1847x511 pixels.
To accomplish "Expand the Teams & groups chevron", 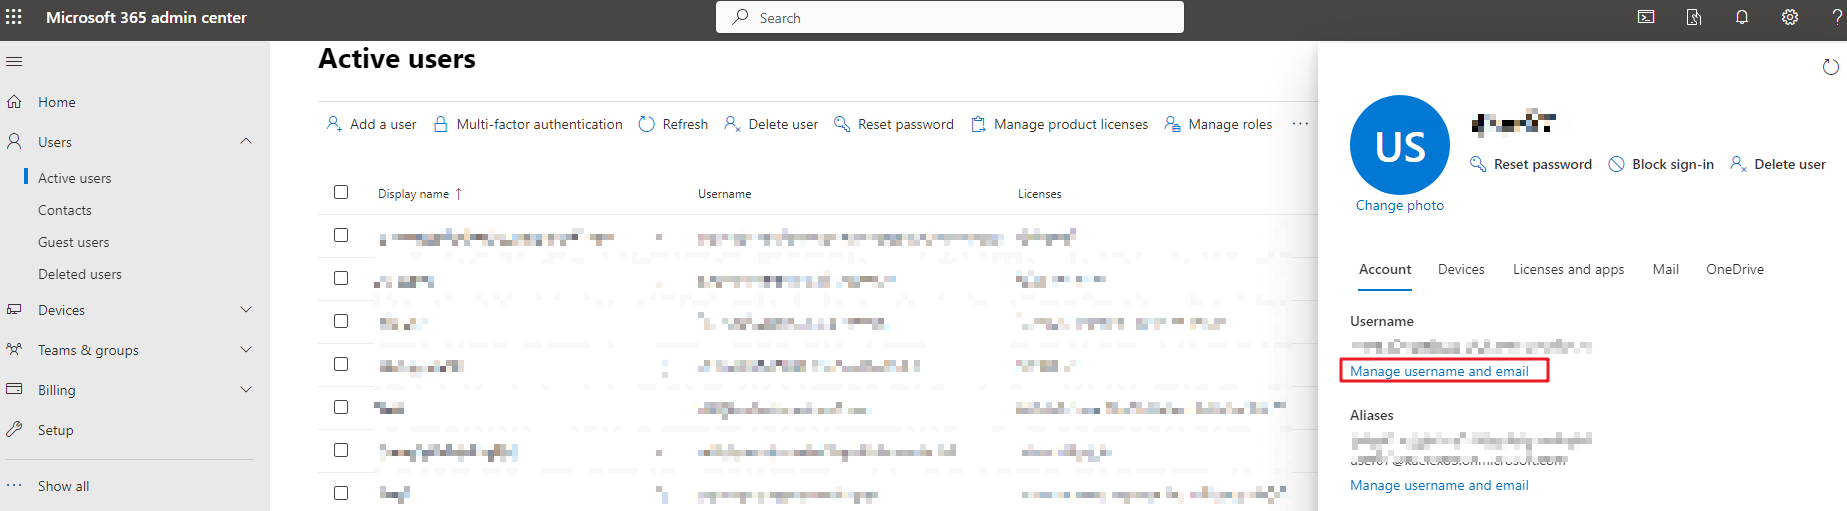I will (x=246, y=350).
